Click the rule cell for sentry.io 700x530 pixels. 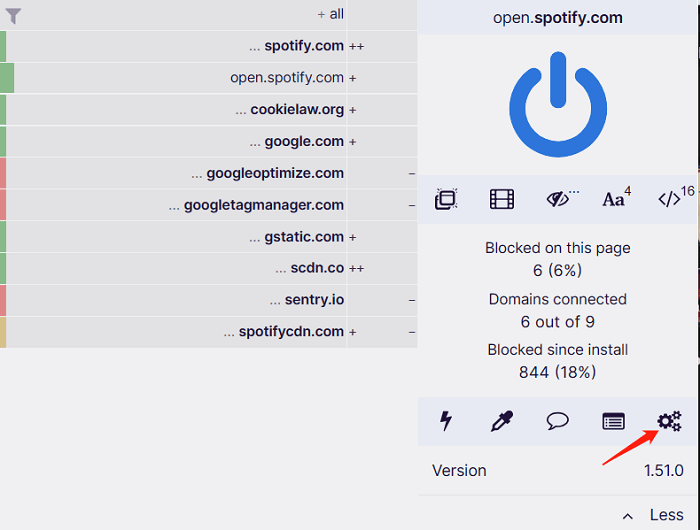point(382,300)
